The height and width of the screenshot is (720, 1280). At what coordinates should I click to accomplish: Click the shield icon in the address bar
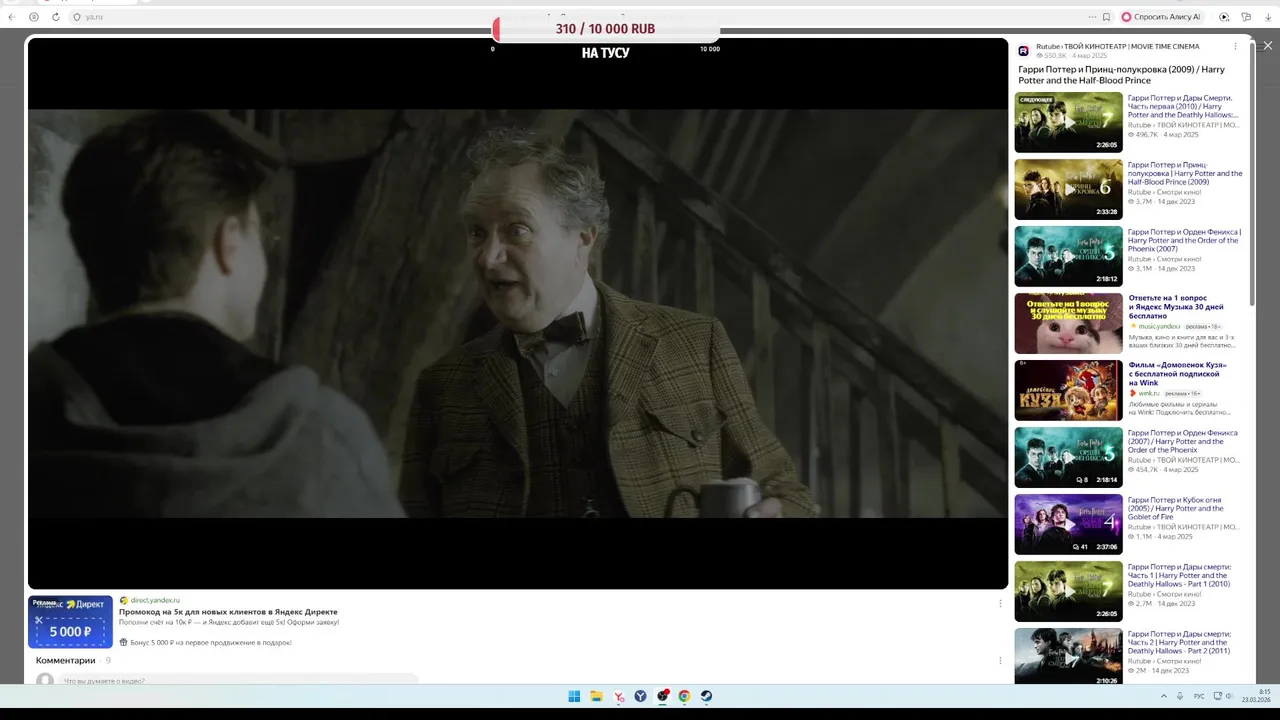pyautogui.click(x=77, y=17)
